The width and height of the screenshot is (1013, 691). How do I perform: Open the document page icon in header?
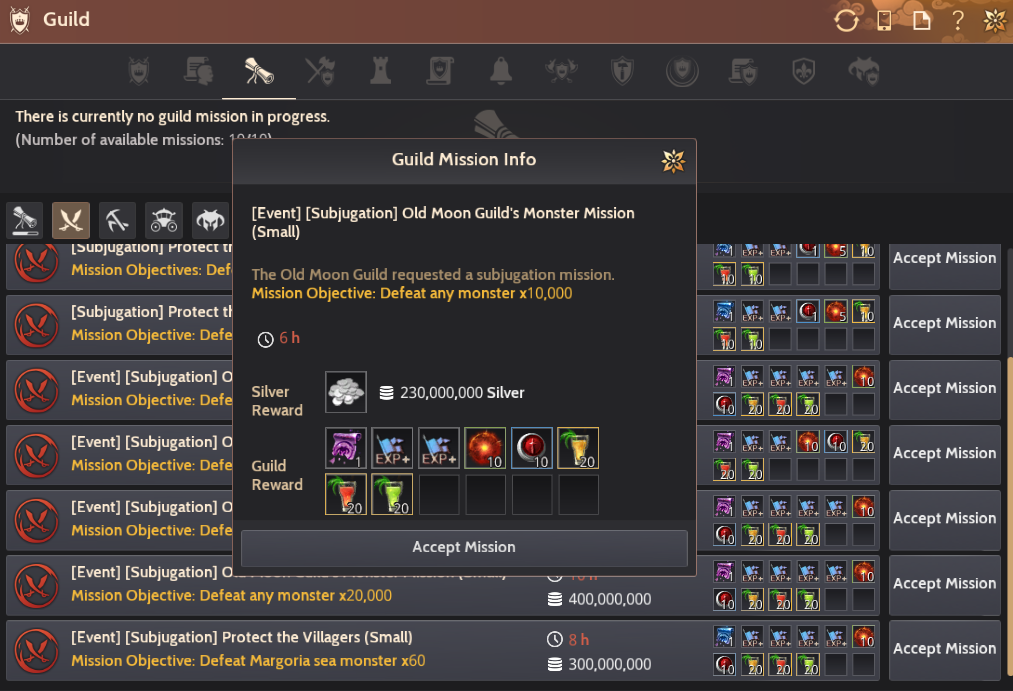pos(921,21)
